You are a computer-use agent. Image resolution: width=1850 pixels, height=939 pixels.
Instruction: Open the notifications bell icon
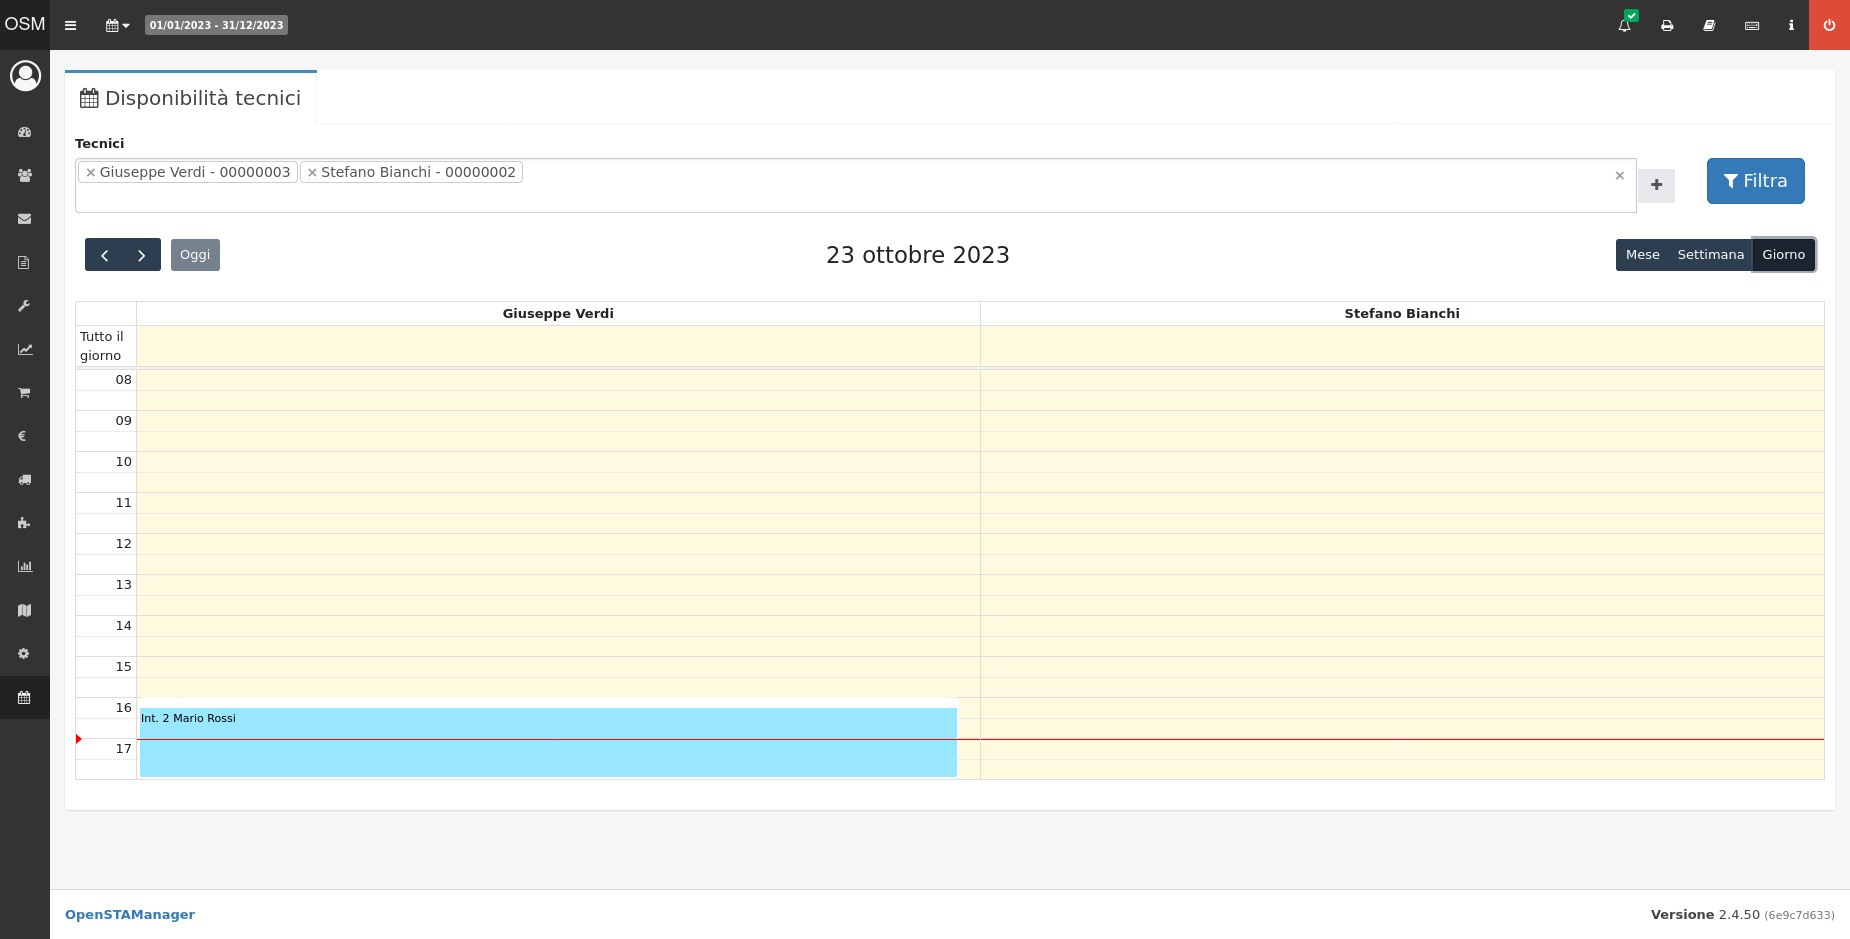[x=1624, y=25]
